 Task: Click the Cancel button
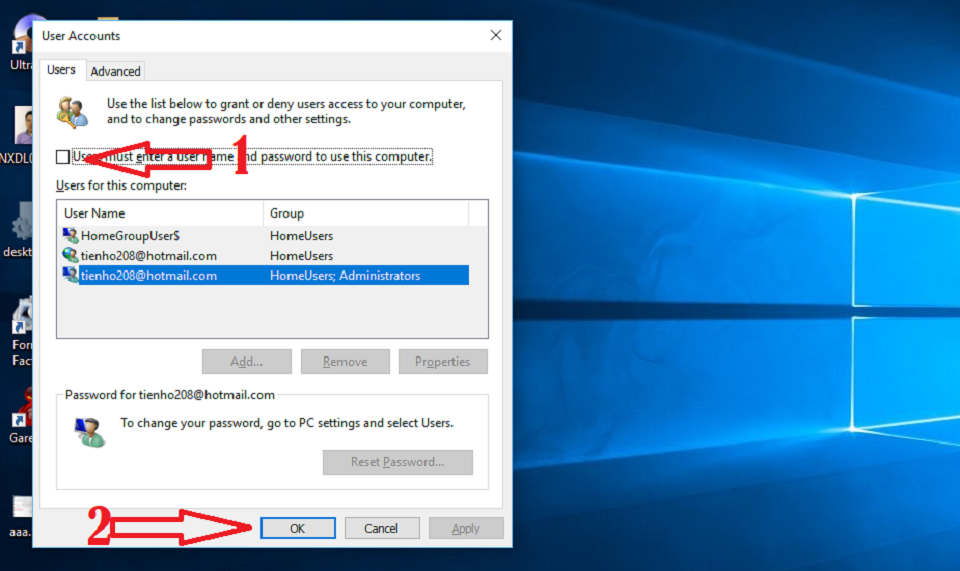pyautogui.click(x=381, y=528)
